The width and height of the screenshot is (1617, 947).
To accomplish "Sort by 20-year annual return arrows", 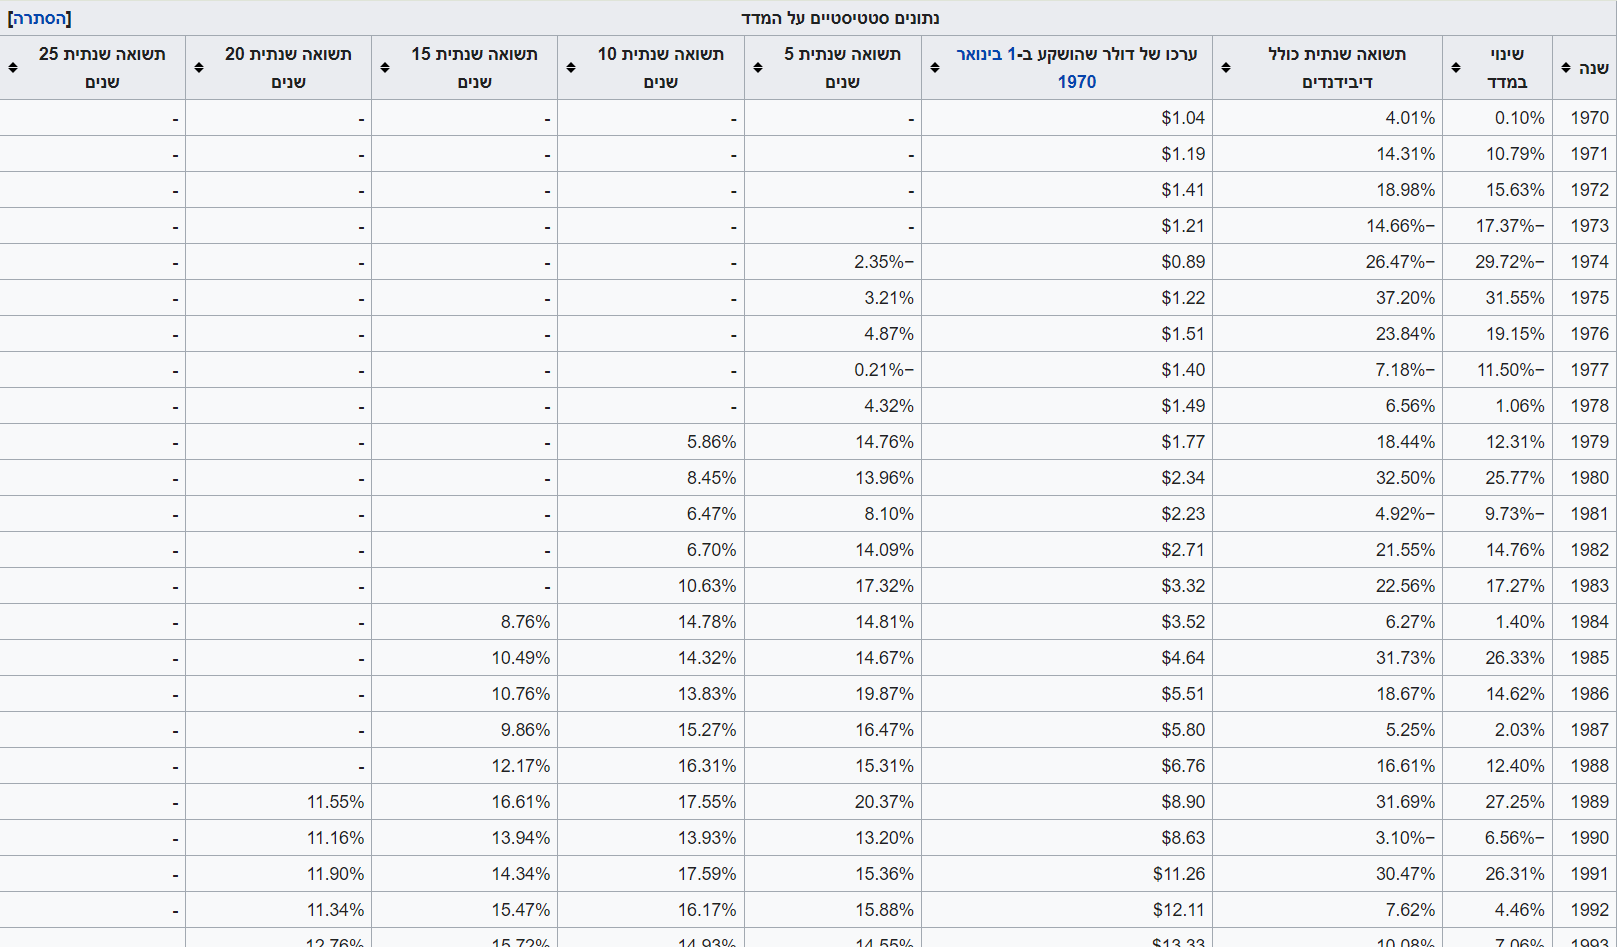I will point(199,68).
